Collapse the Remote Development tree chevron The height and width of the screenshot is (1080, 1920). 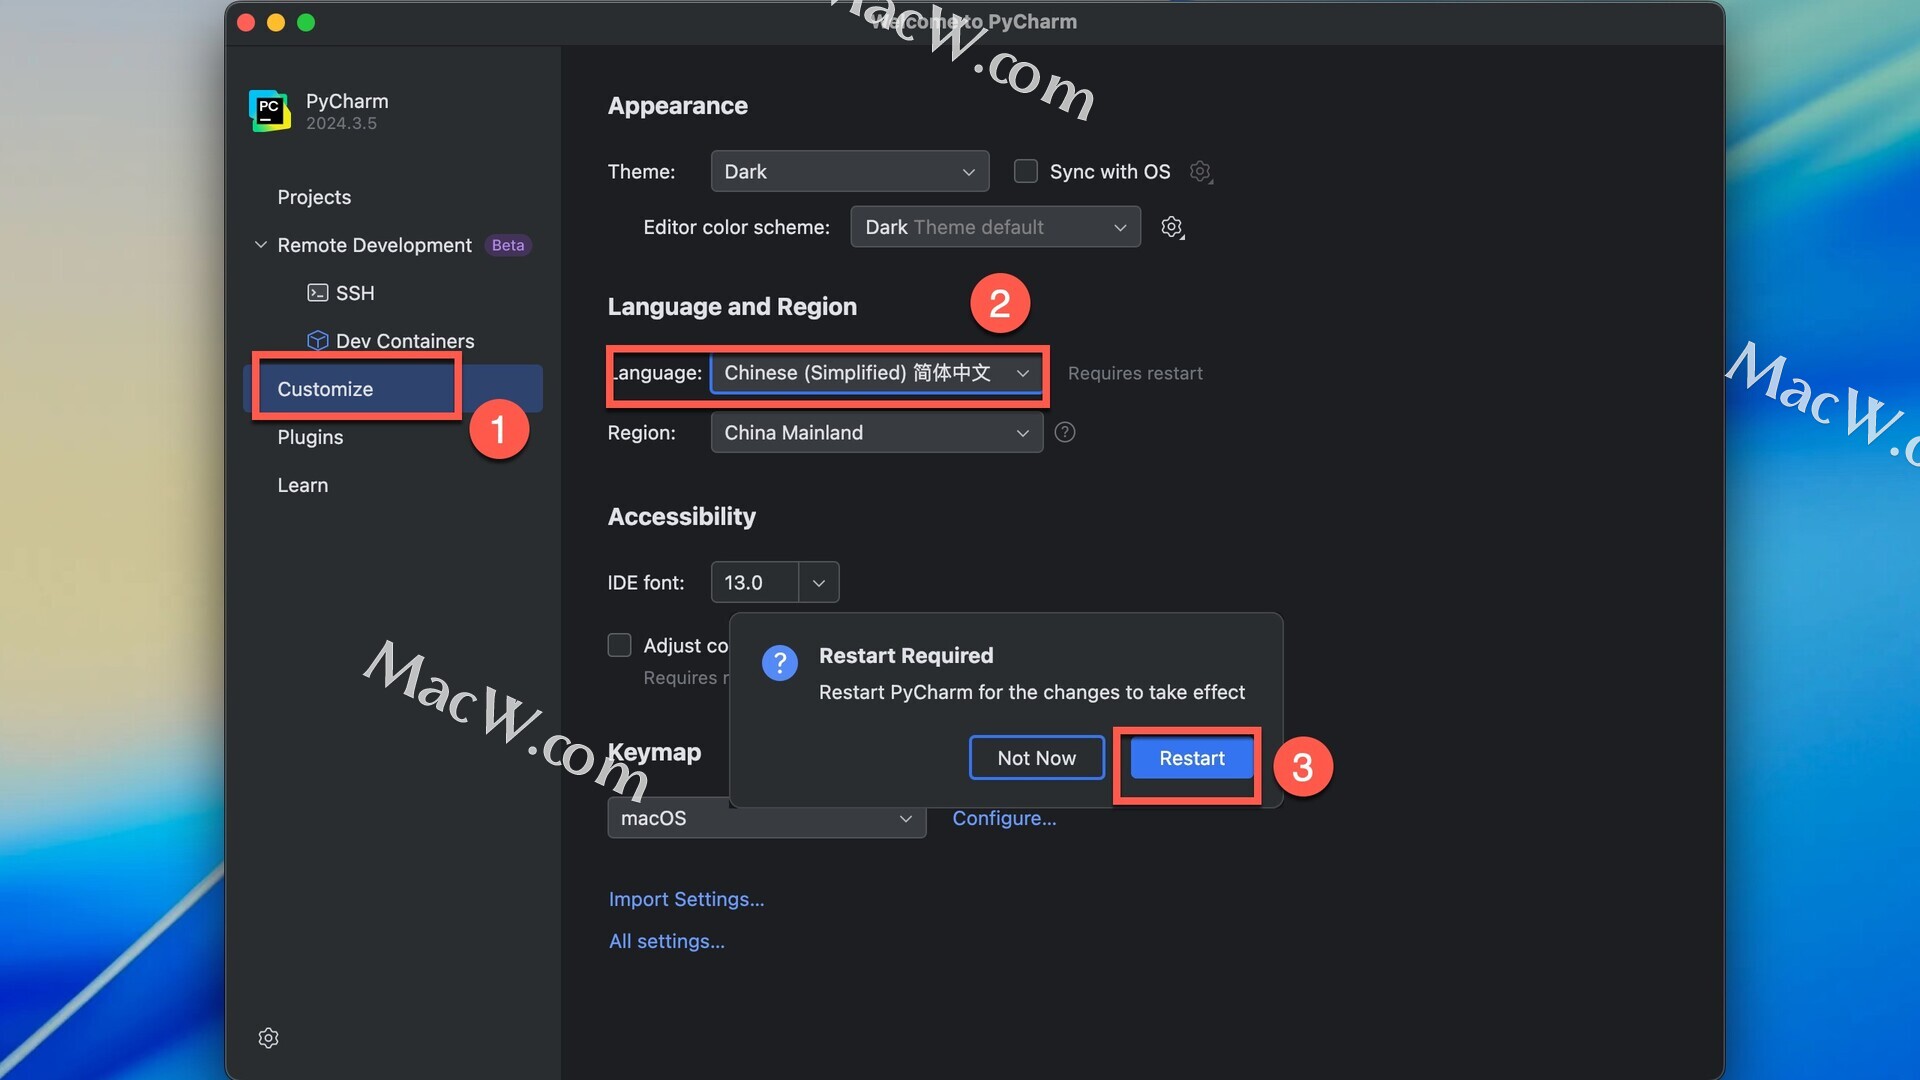260,245
